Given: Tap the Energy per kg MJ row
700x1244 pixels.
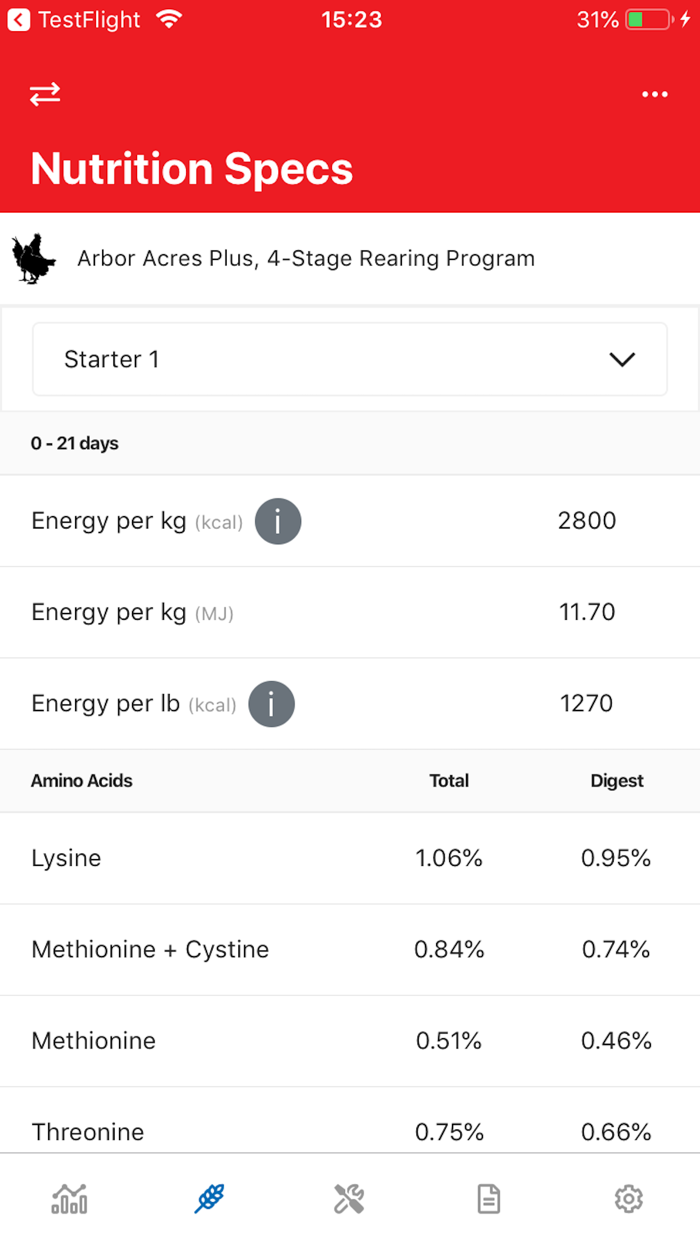Looking at the screenshot, I should pyautogui.click(x=349, y=612).
